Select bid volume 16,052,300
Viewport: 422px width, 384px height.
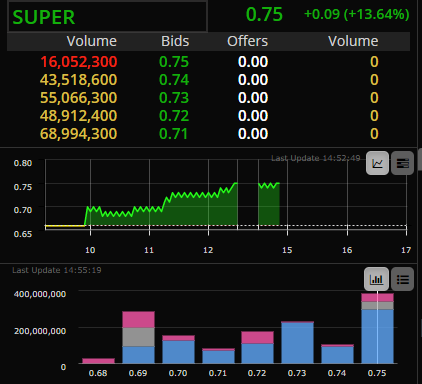point(79,62)
